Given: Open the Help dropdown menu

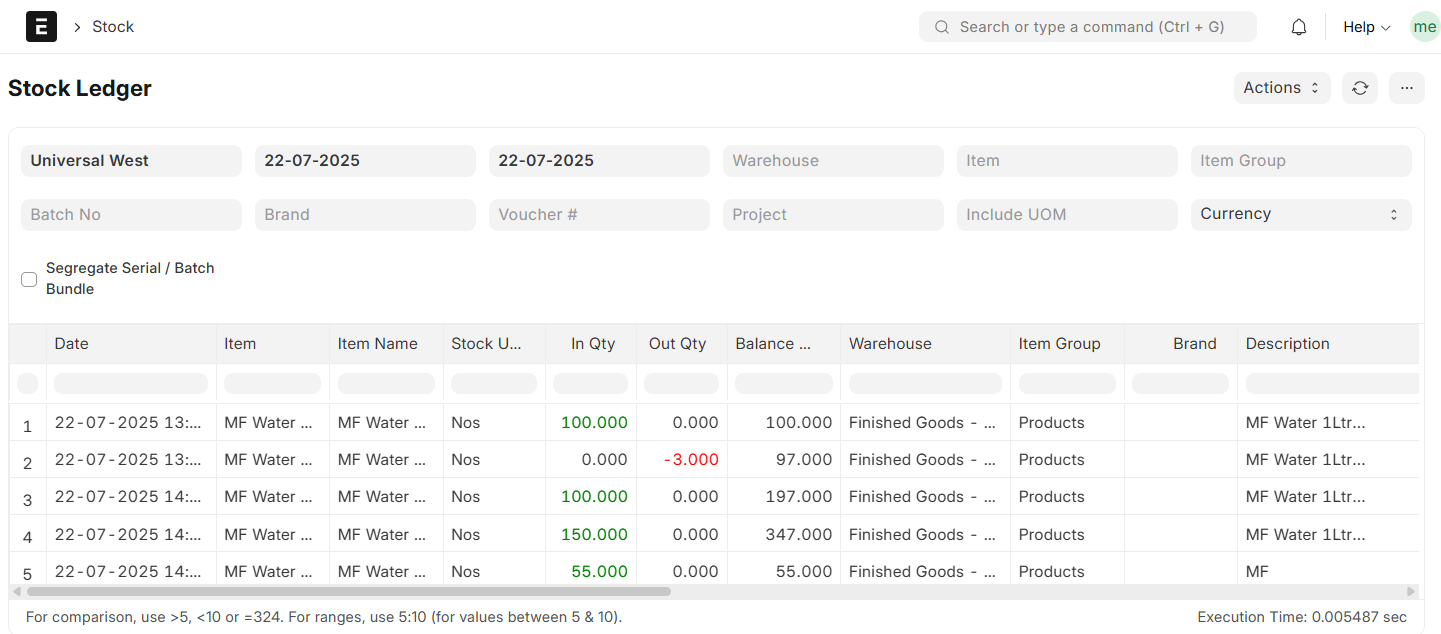Looking at the screenshot, I should [x=1366, y=27].
